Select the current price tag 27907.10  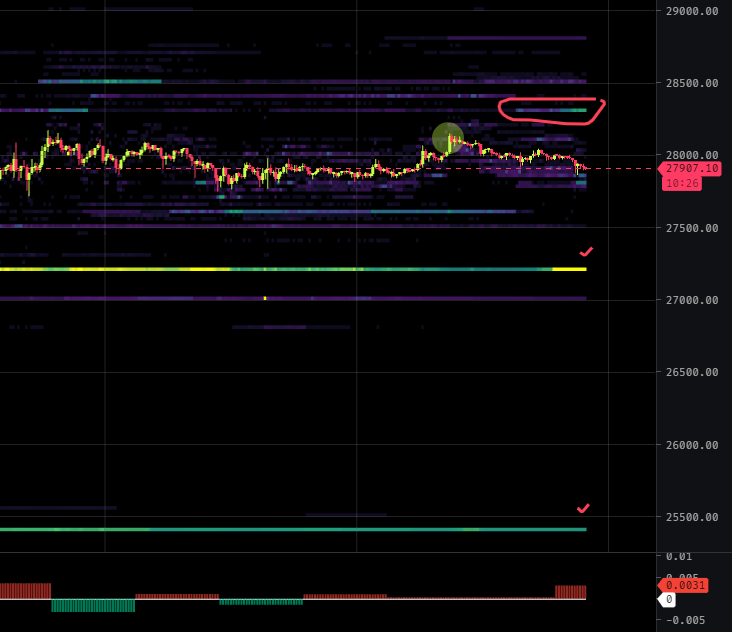690,169
